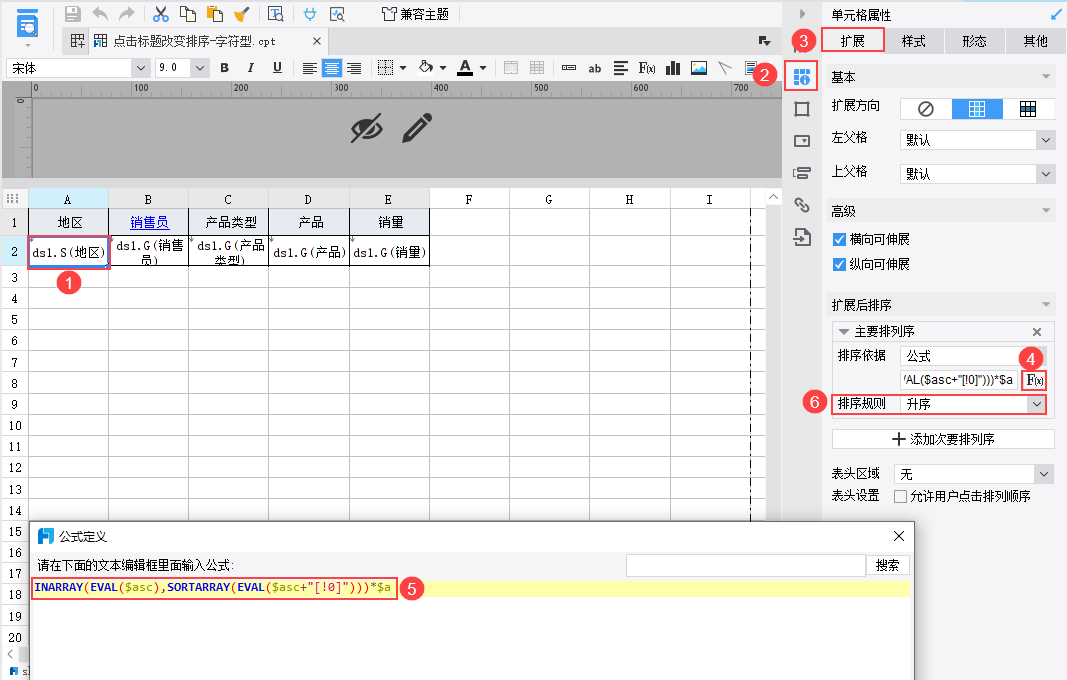The width and height of the screenshot is (1067, 680).
Task: Click the font color A icon
Action: tap(465, 67)
